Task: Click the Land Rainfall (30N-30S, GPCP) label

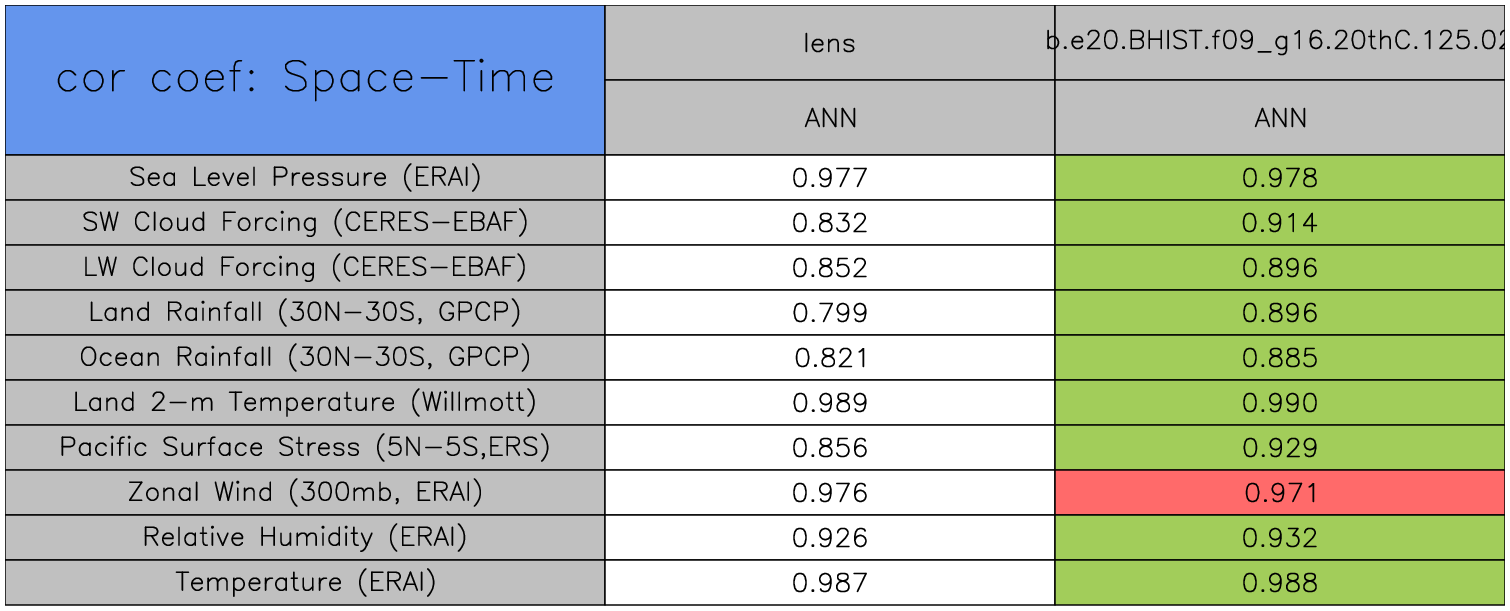Action: (x=305, y=312)
